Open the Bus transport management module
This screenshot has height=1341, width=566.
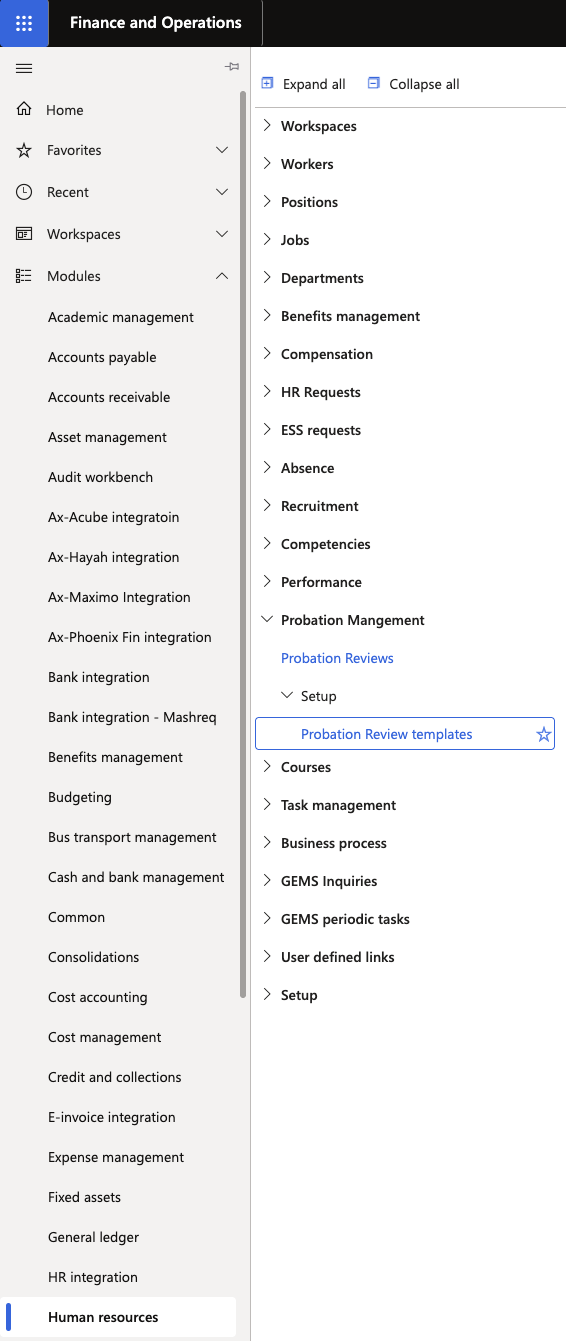point(132,837)
